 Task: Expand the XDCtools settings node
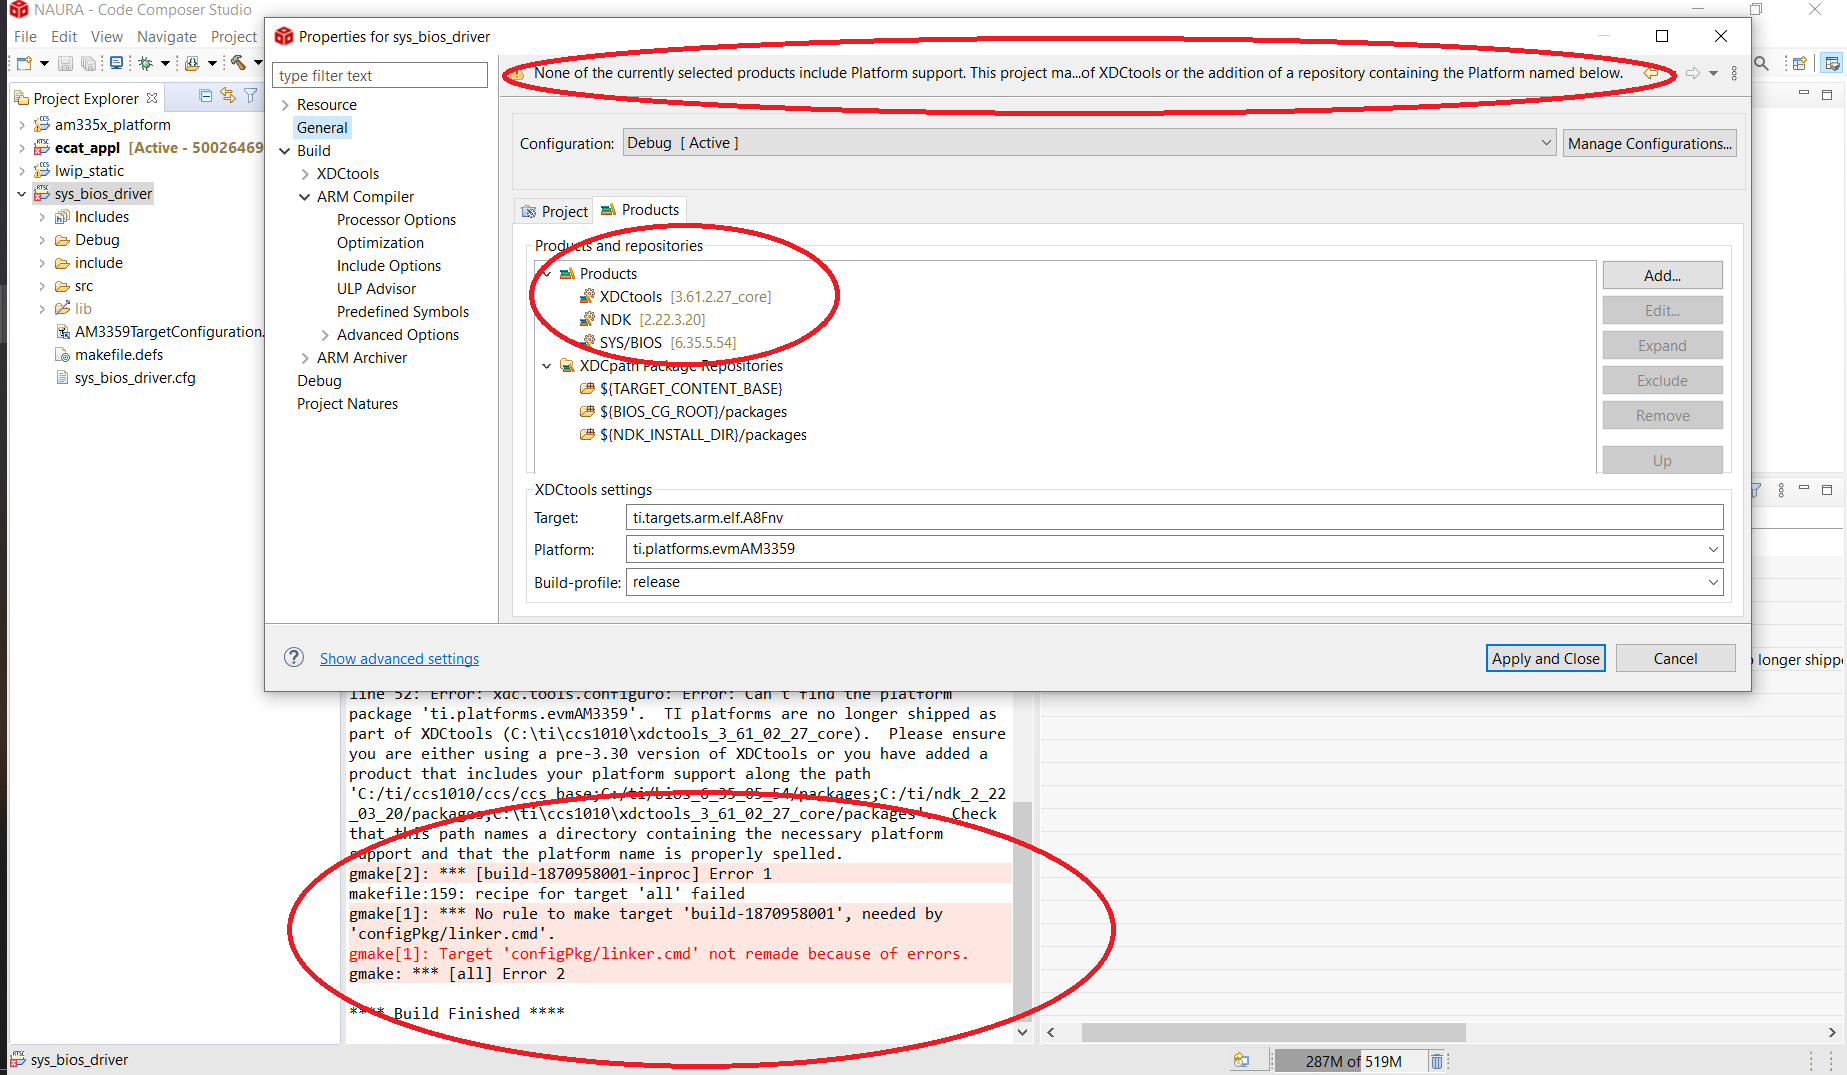coord(305,174)
